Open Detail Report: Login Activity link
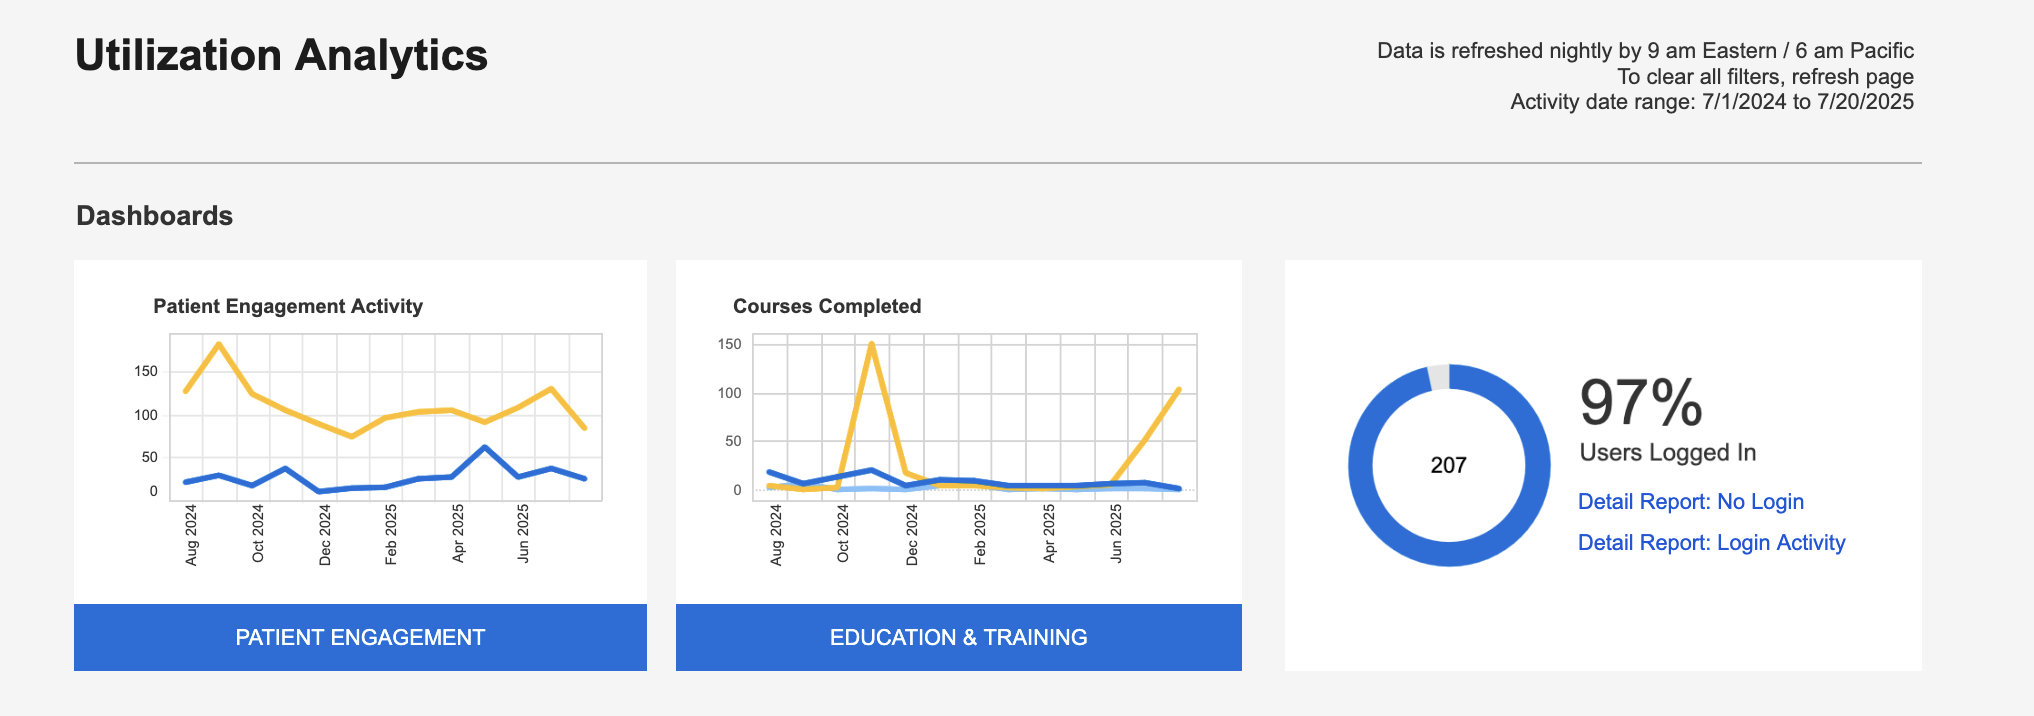 coord(1711,543)
